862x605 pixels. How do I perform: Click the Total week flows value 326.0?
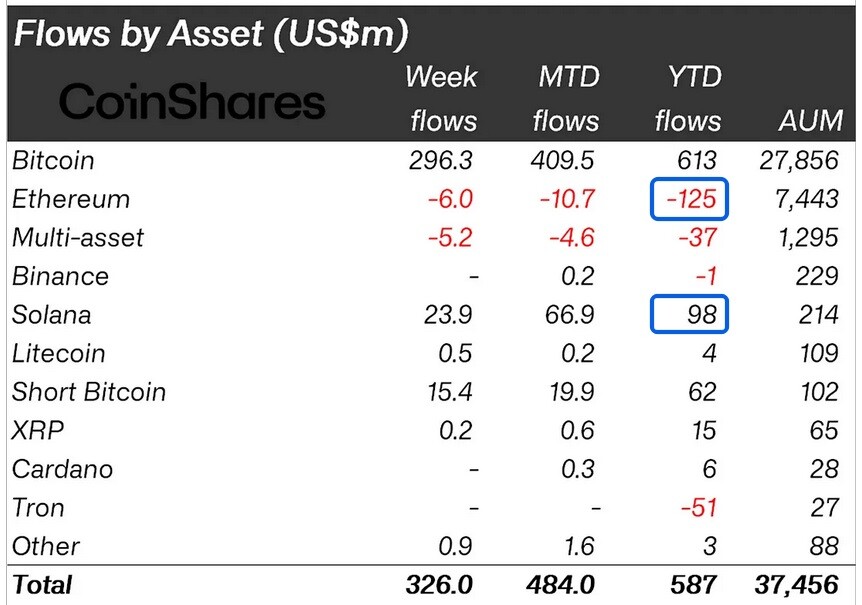439,585
